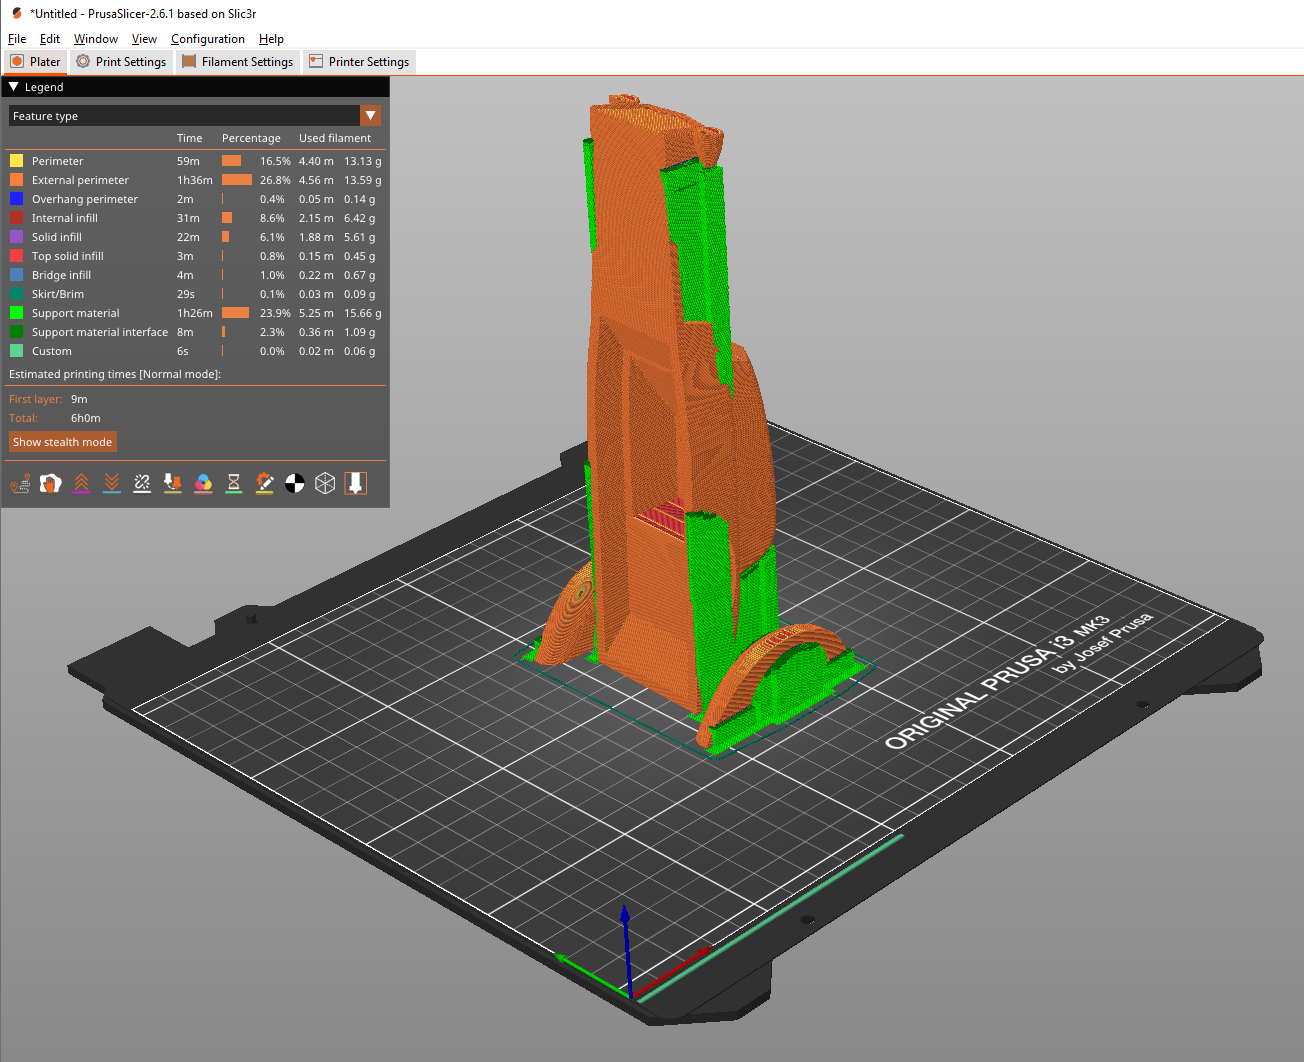The width and height of the screenshot is (1304, 1062).
Task: Click Total time value 6h0m
Action: click(x=86, y=418)
